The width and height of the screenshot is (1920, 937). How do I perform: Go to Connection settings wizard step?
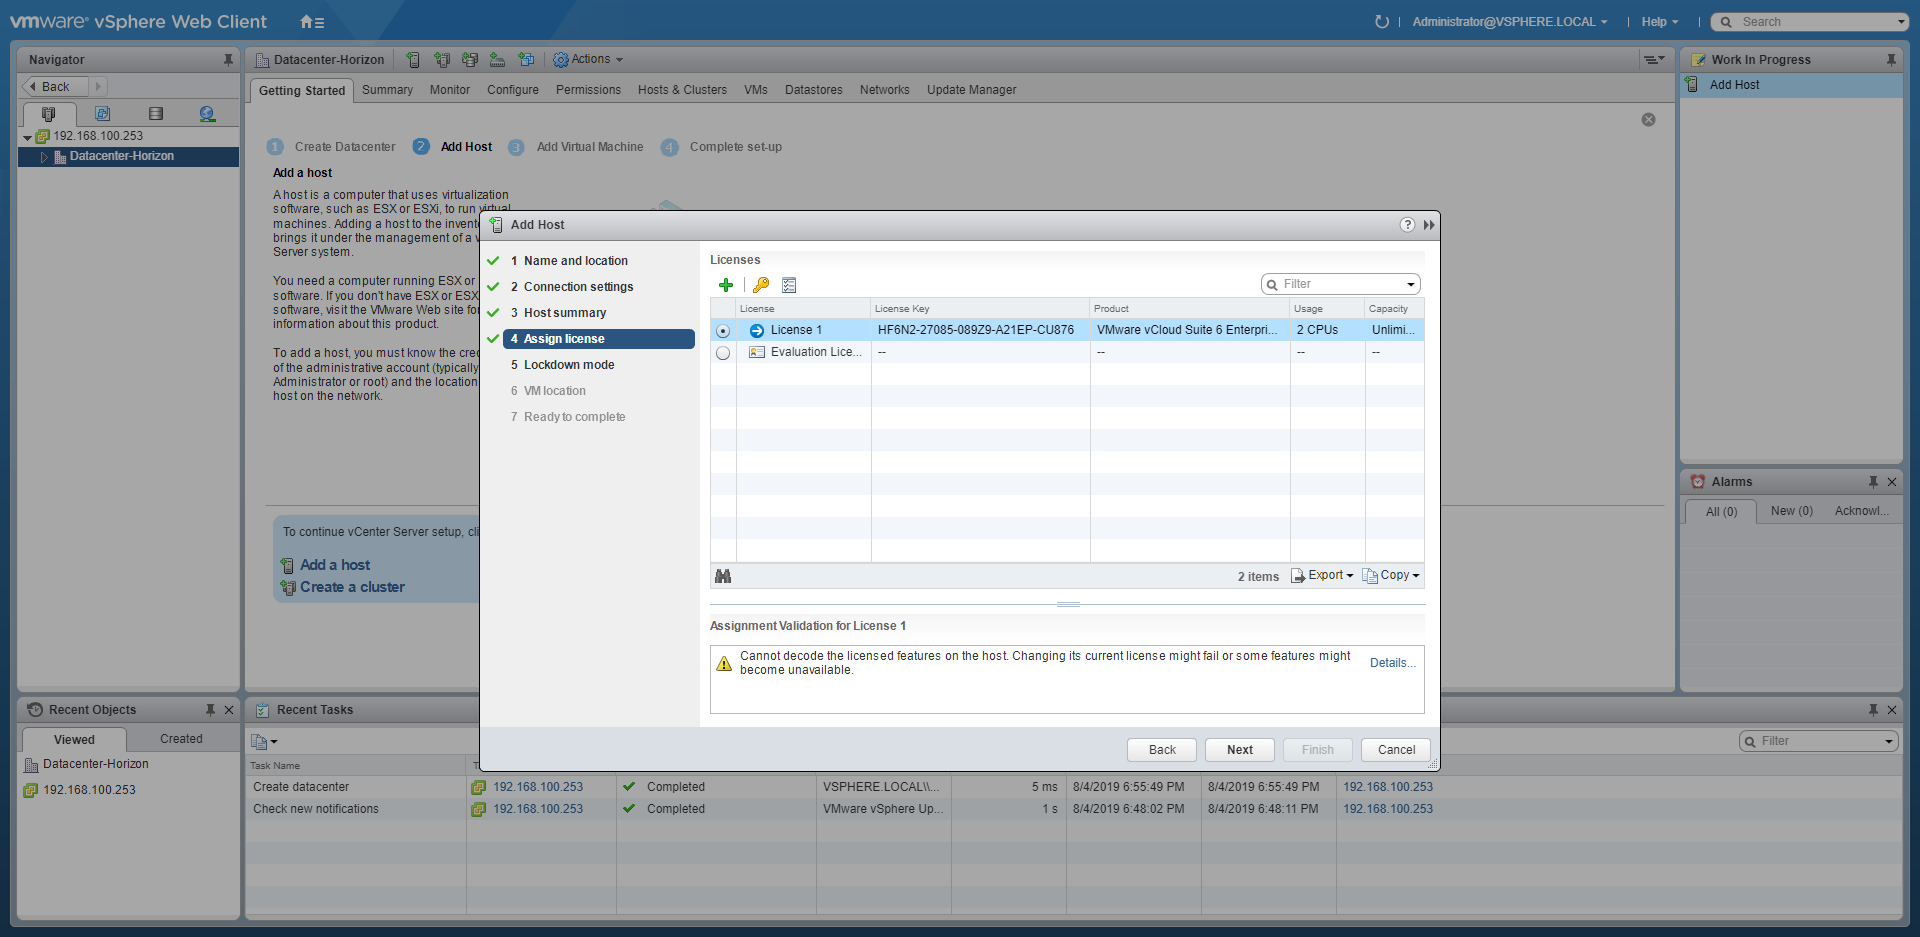pos(578,287)
